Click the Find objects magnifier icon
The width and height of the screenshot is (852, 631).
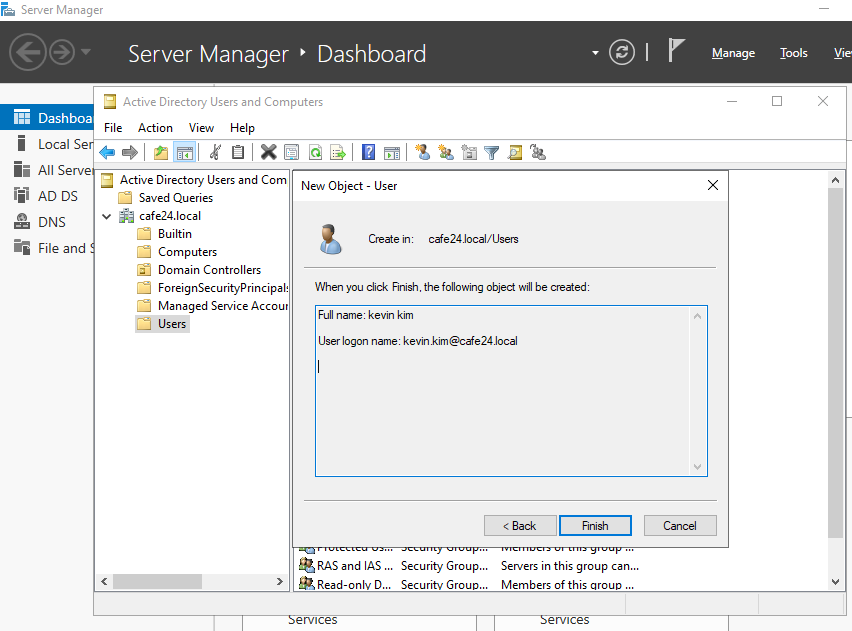pyautogui.click(x=515, y=153)
